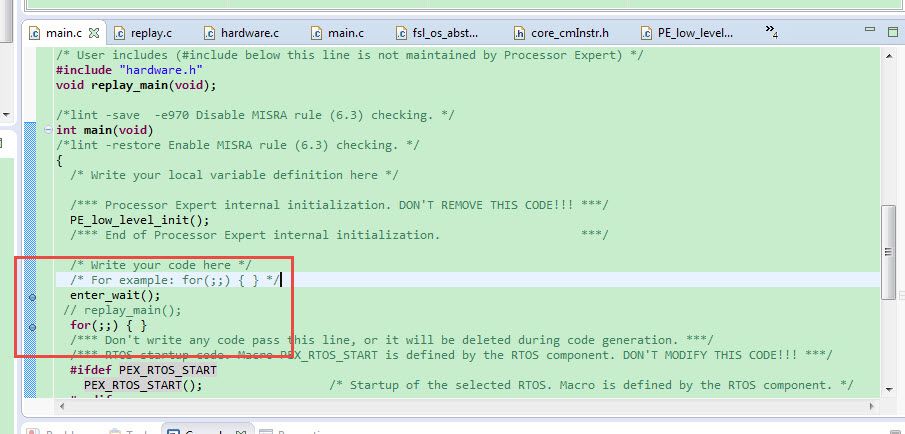Screen dimensions: 905x434
Task: Click the horizontal scrollbar right arrow
Action: click(874, 407)
